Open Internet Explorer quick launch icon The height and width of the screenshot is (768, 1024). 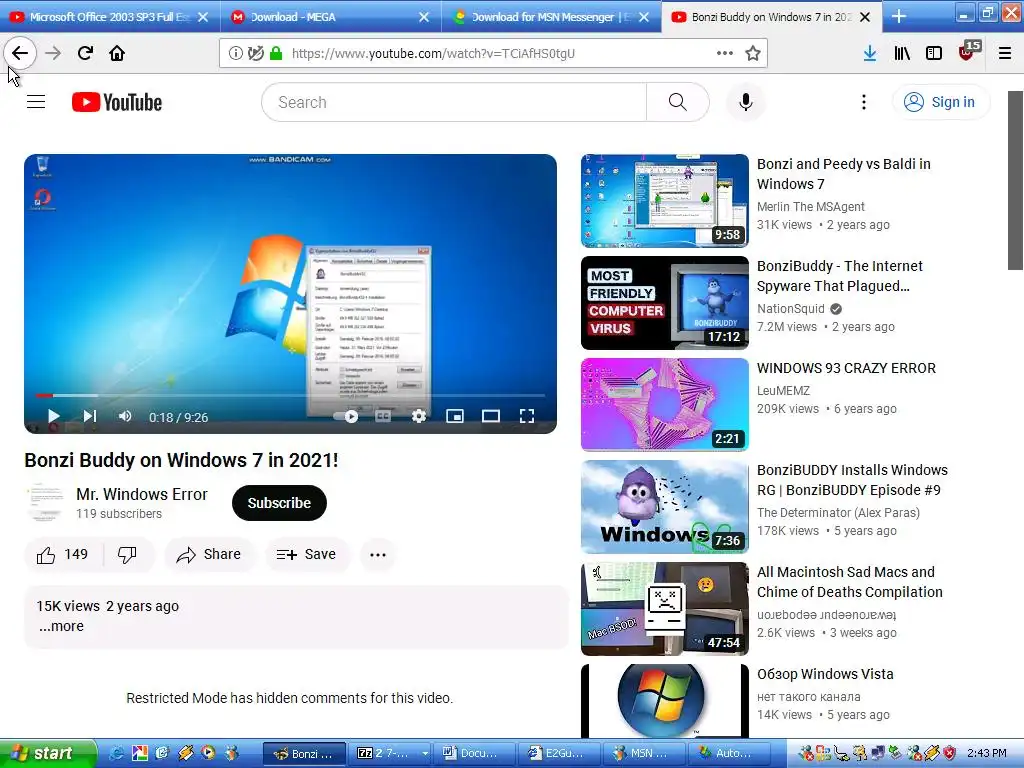(x=116, y=753)
